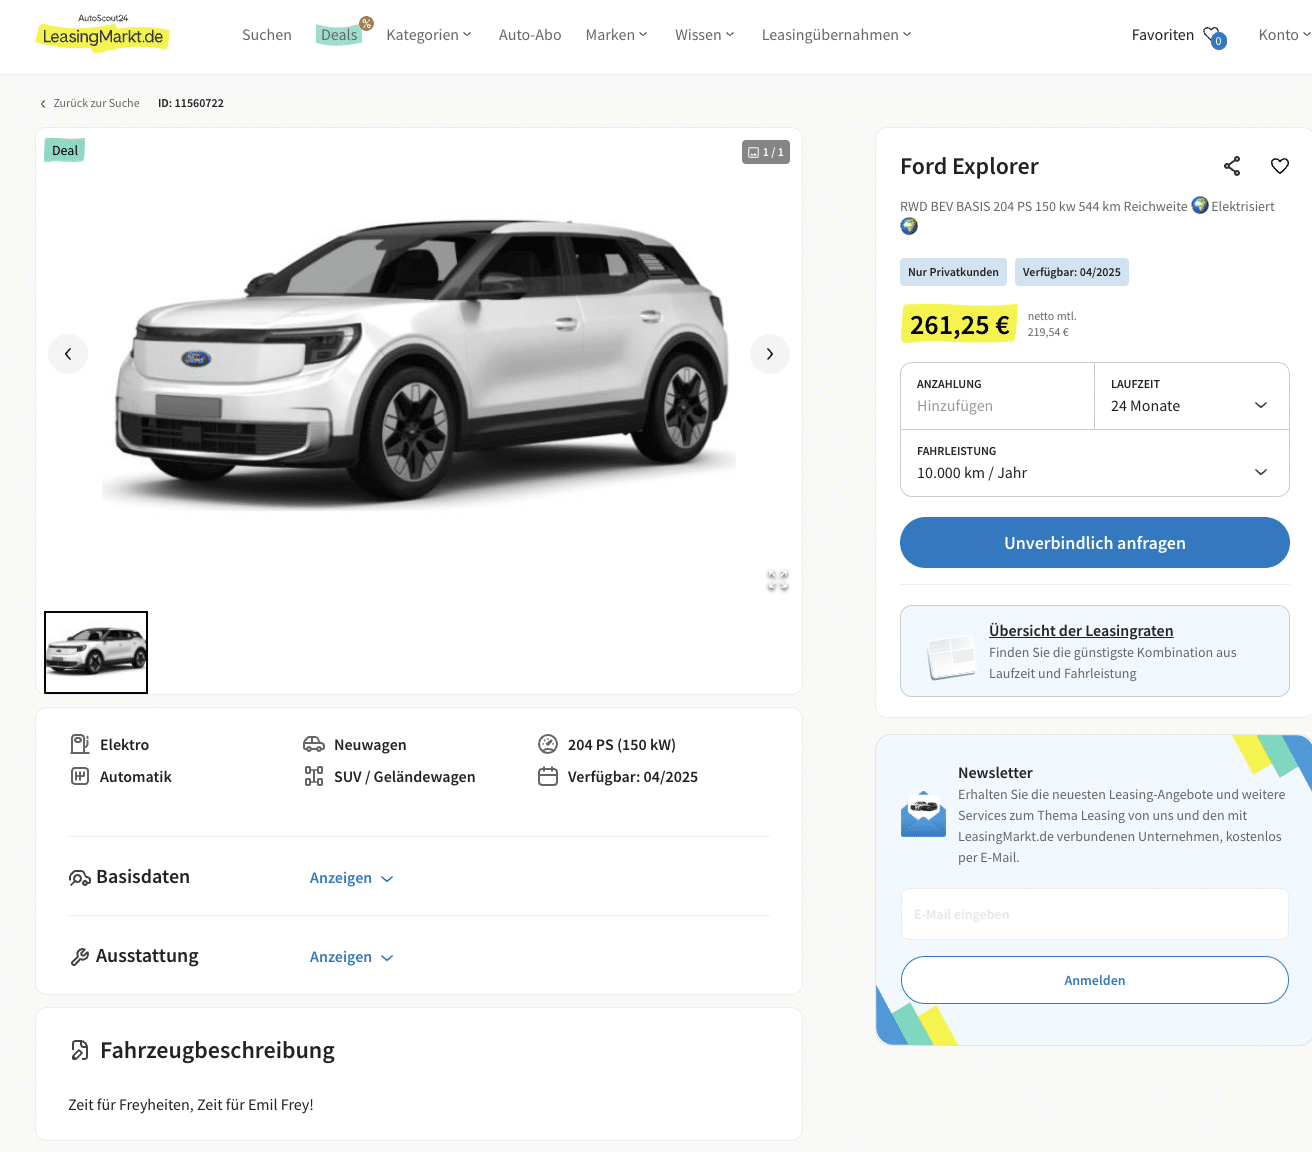Viewport: 1312px width, 1152px height.
Task: Open the Leasingübernahmen dropdown menu
Action: pyautogui.click(x=836, y=35)
